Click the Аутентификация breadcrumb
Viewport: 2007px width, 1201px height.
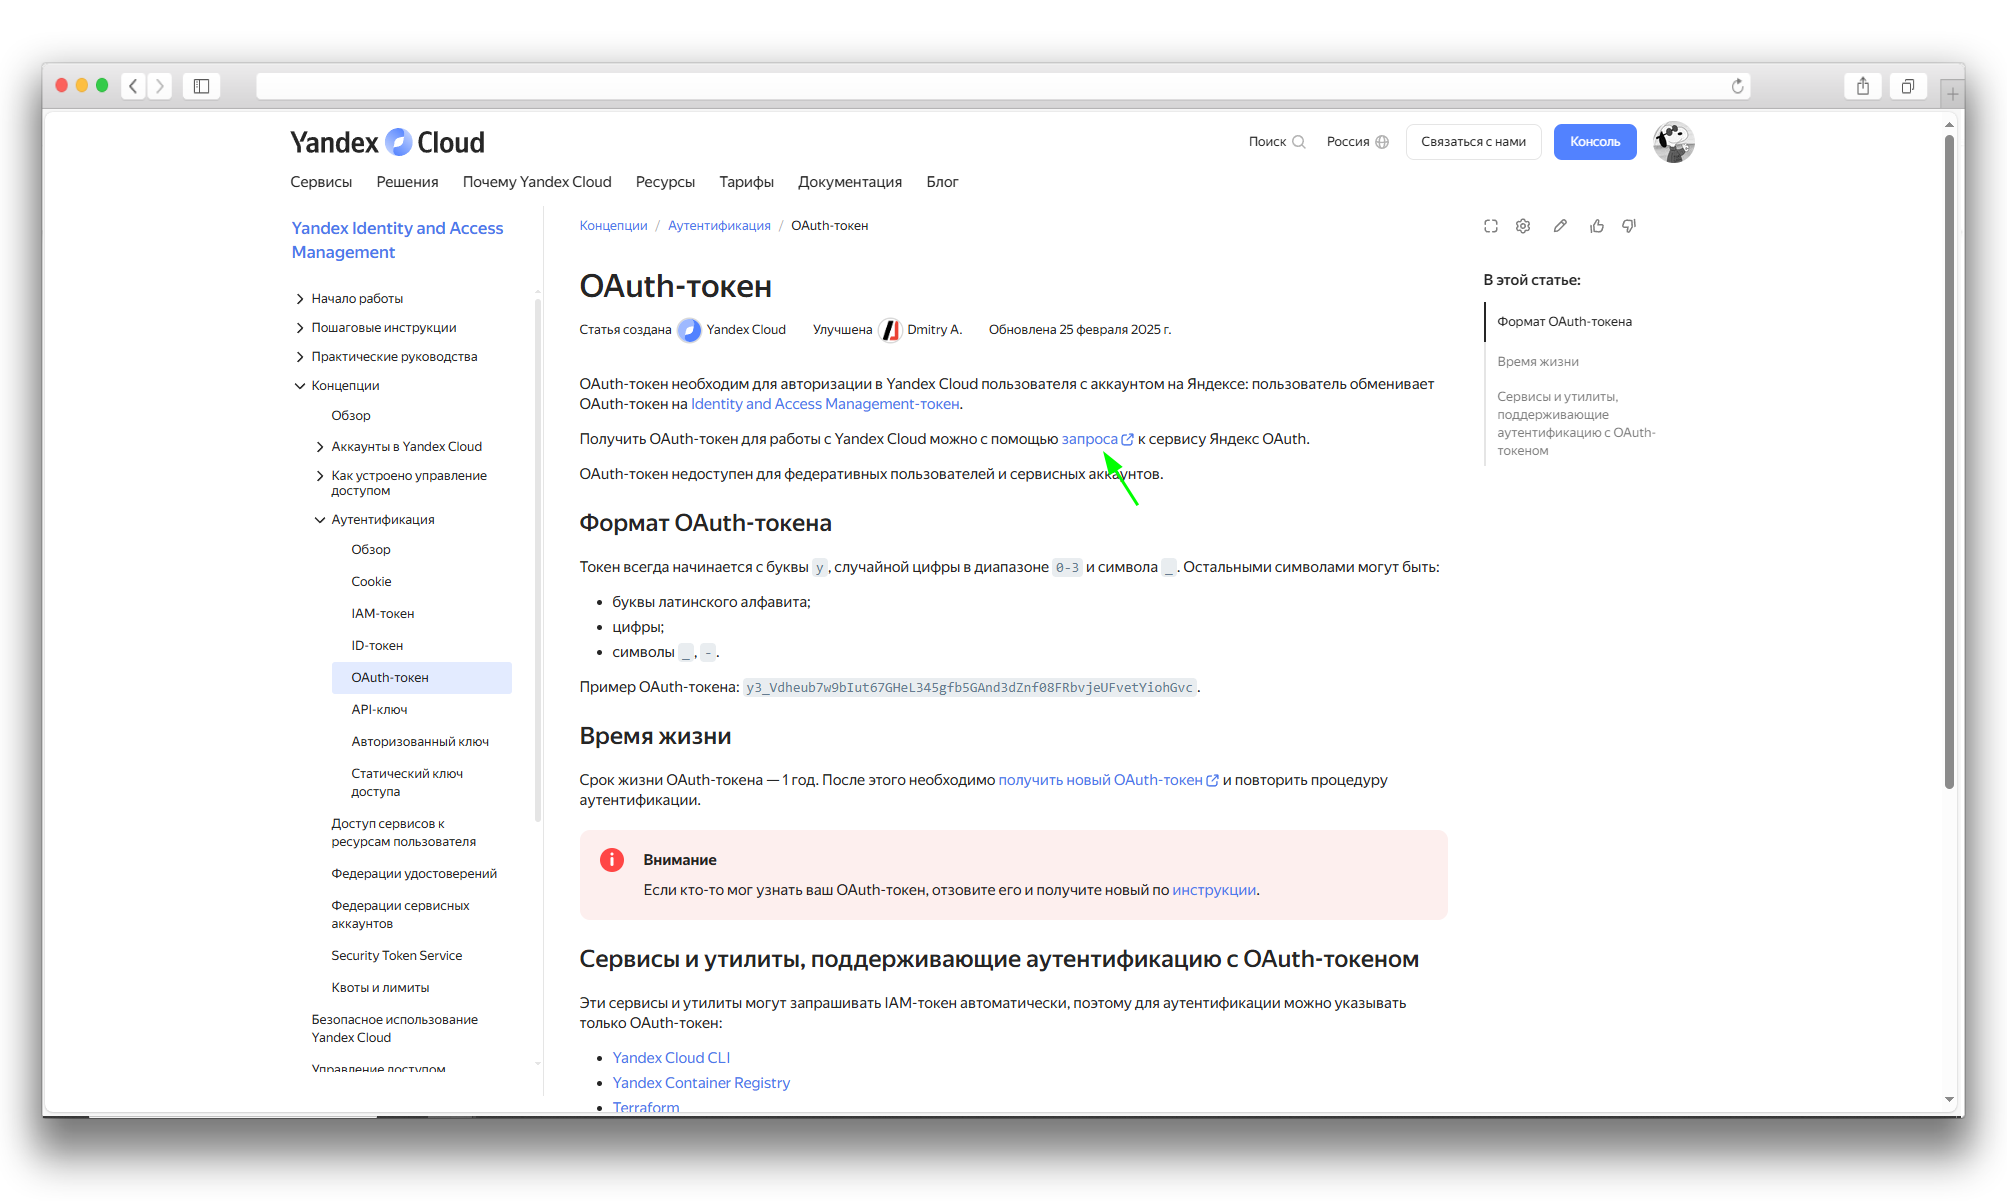coord(719,226)
